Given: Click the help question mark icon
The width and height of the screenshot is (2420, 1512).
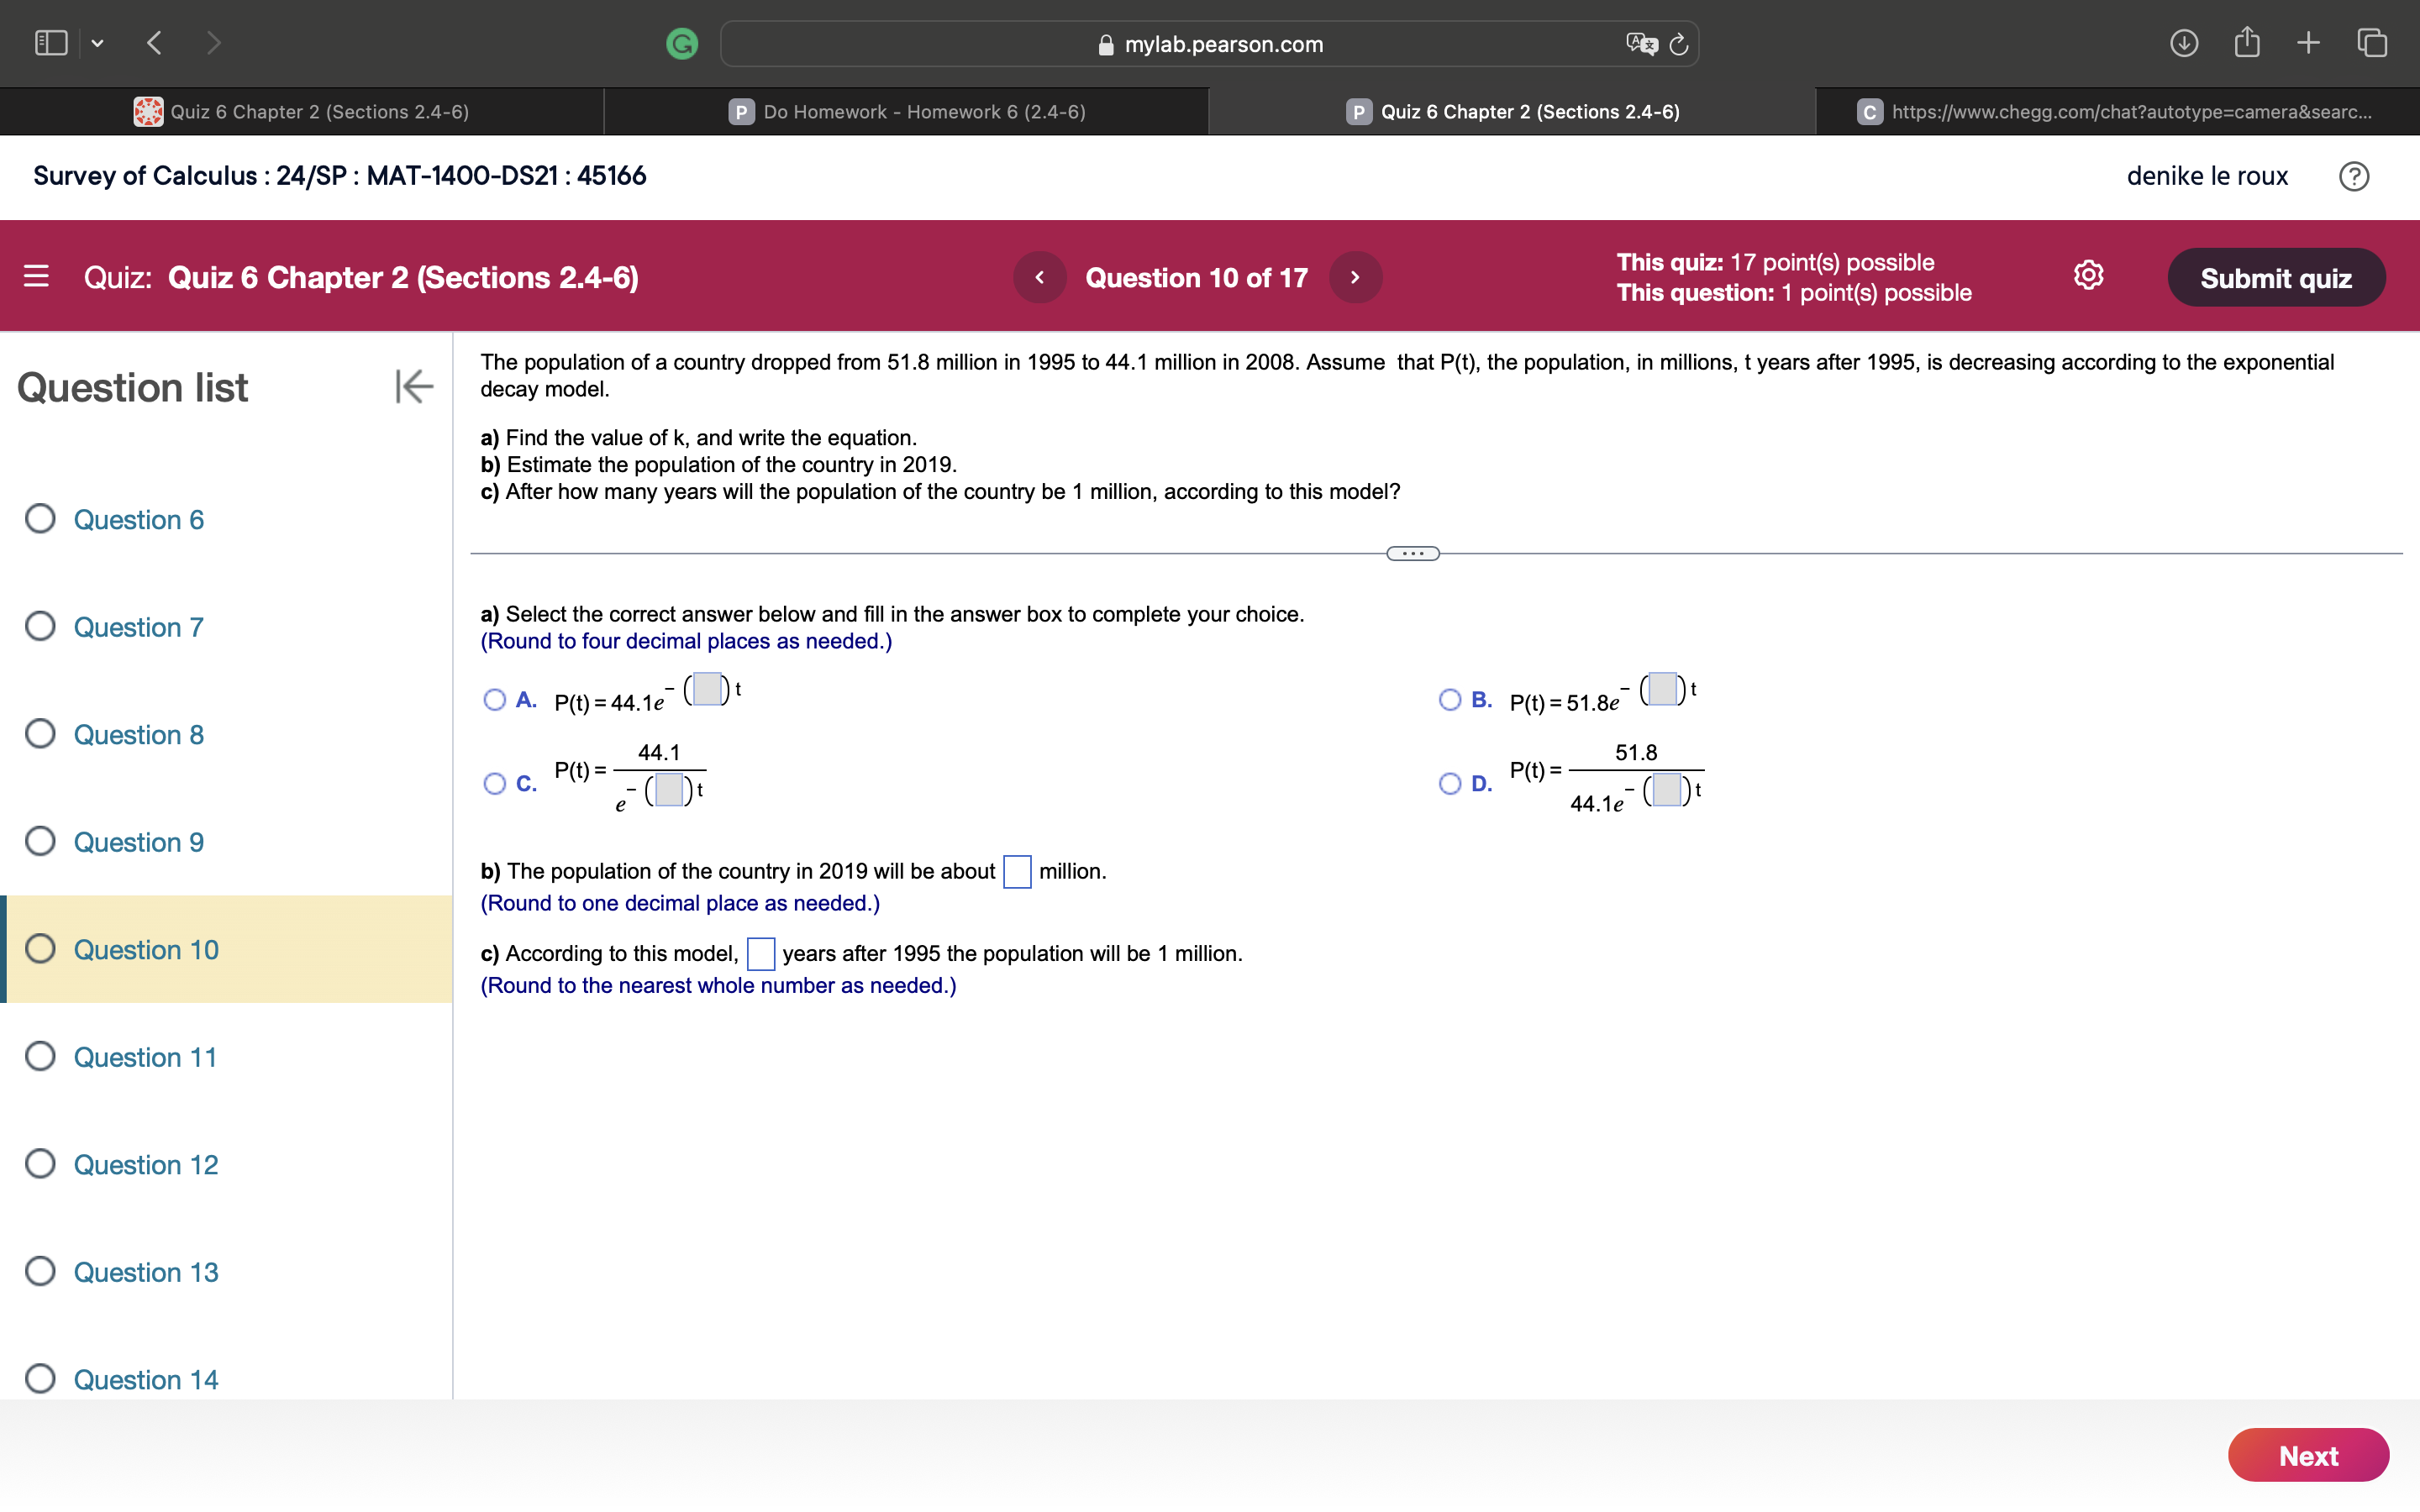Looking at the screenshot, I should tap(2355, 176).
